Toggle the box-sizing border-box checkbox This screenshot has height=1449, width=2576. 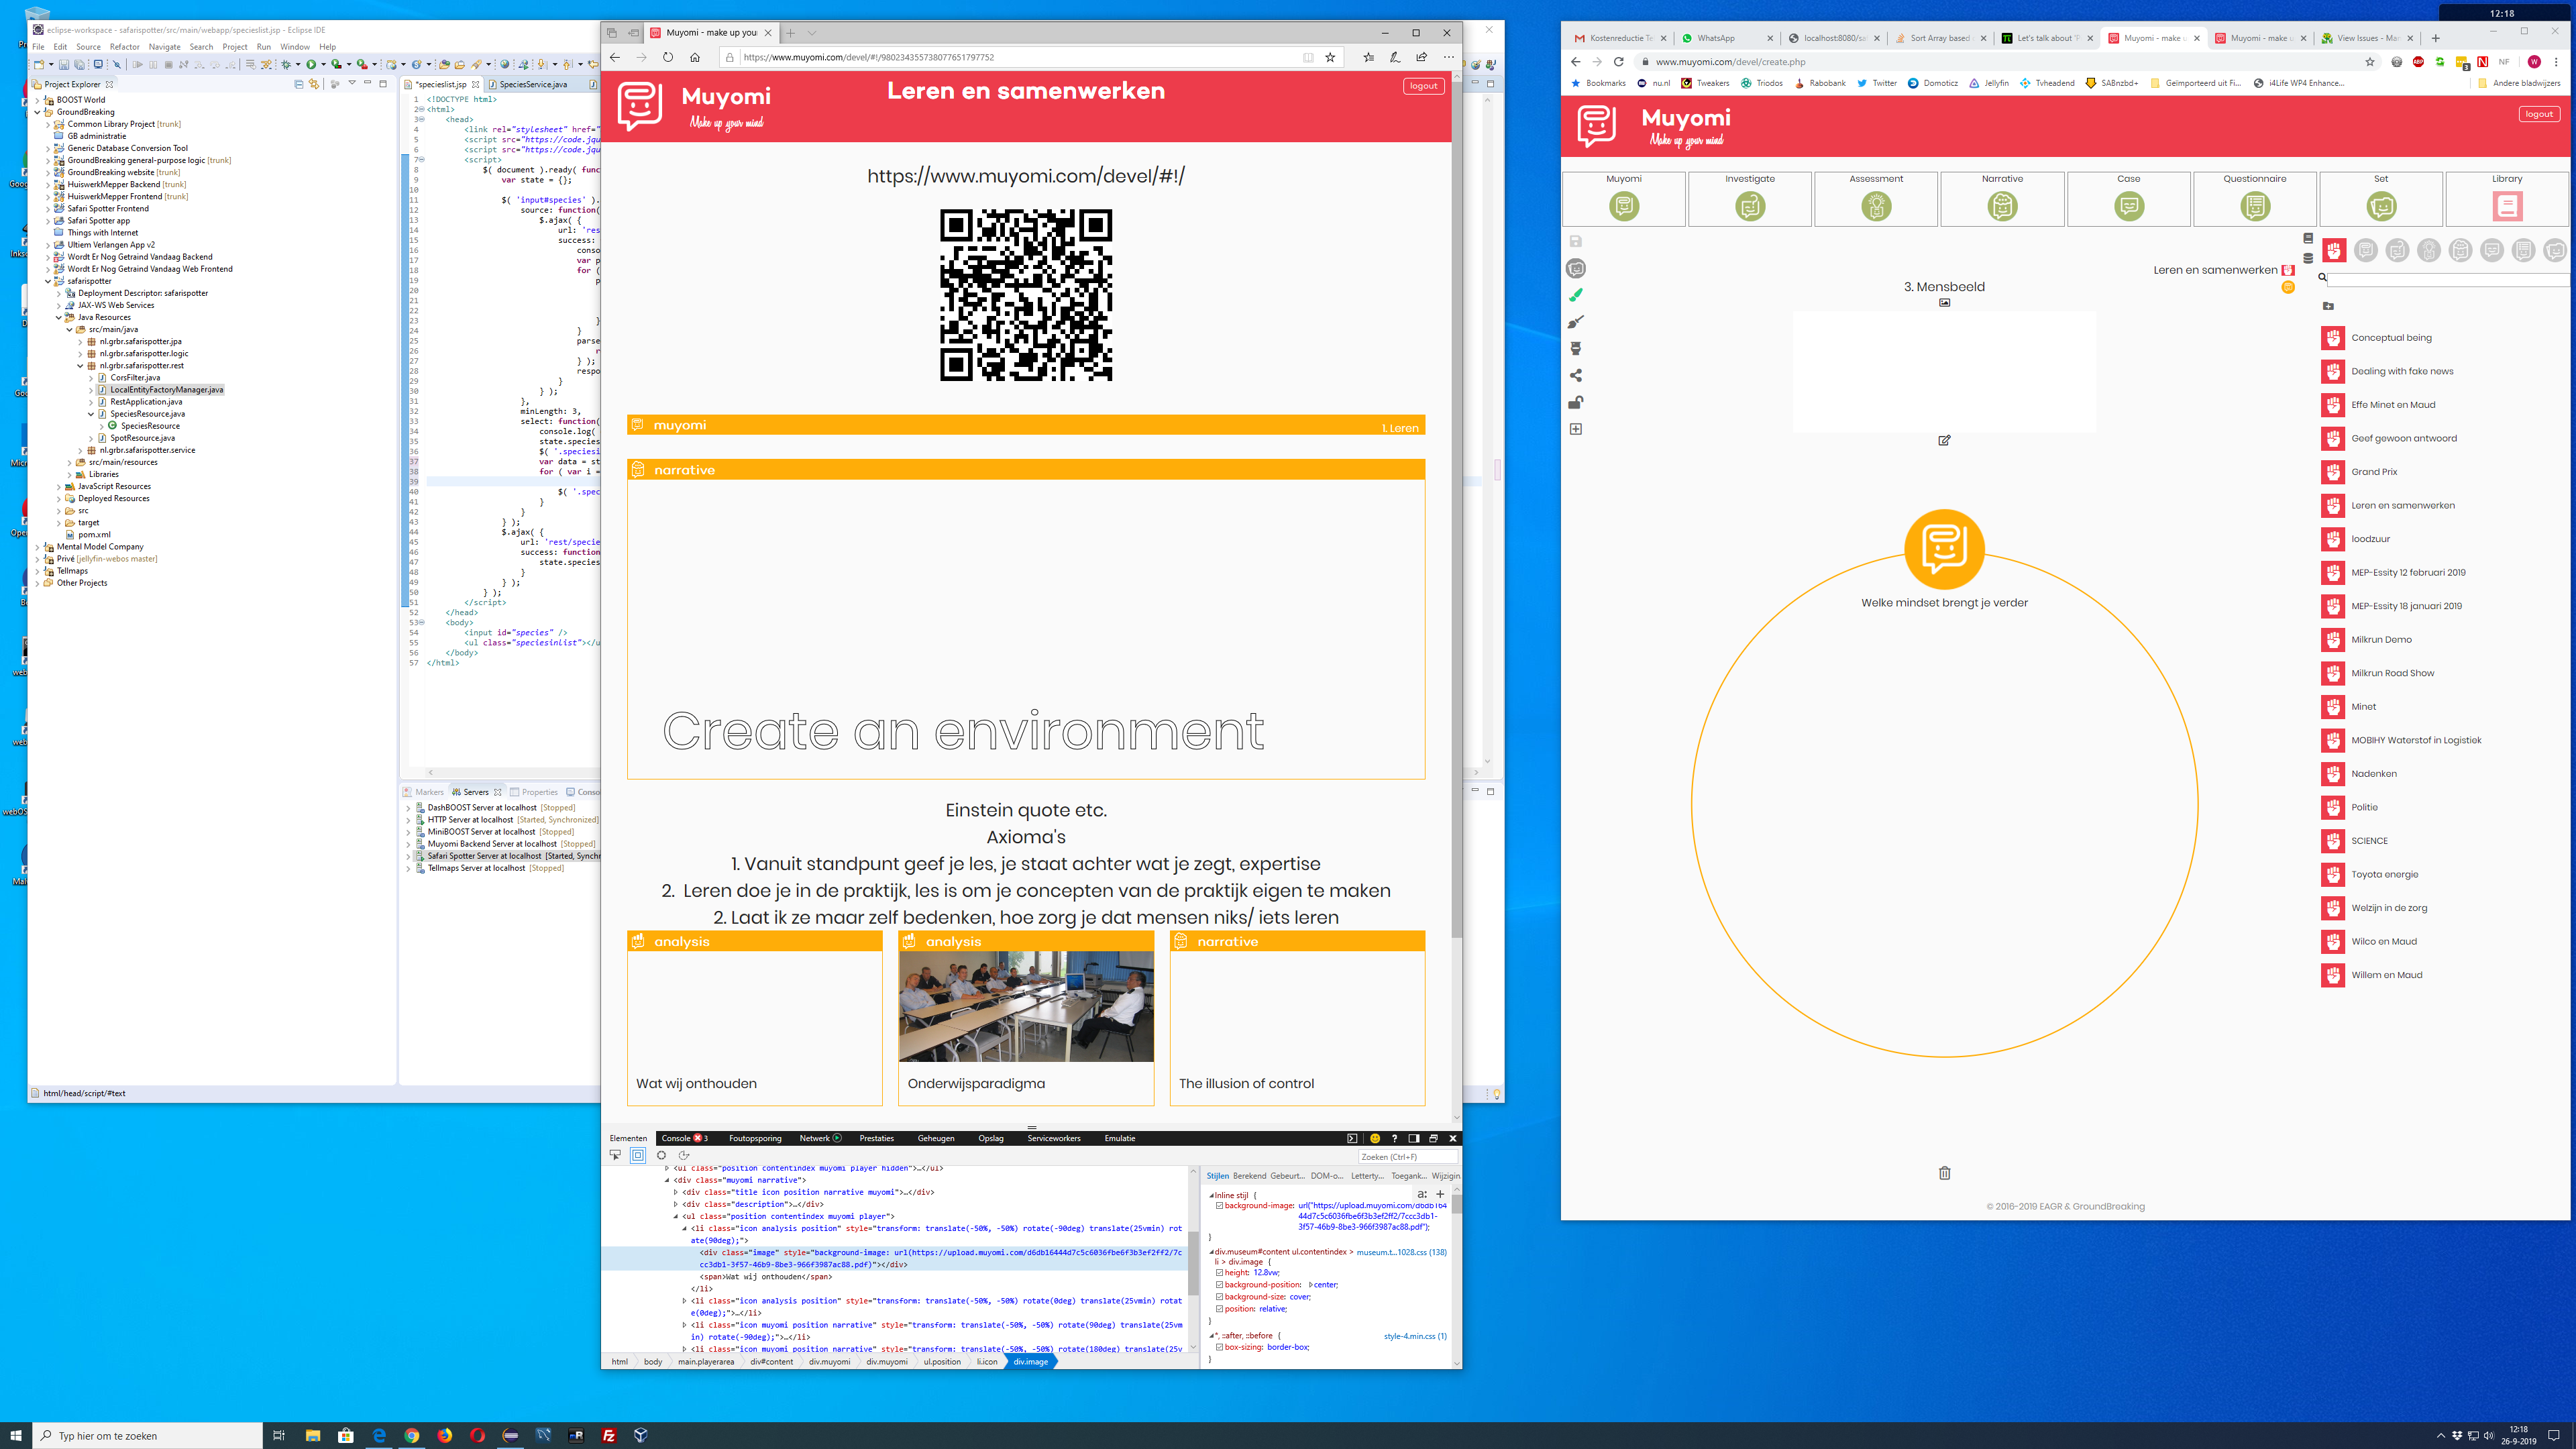coord(1219,1347)
